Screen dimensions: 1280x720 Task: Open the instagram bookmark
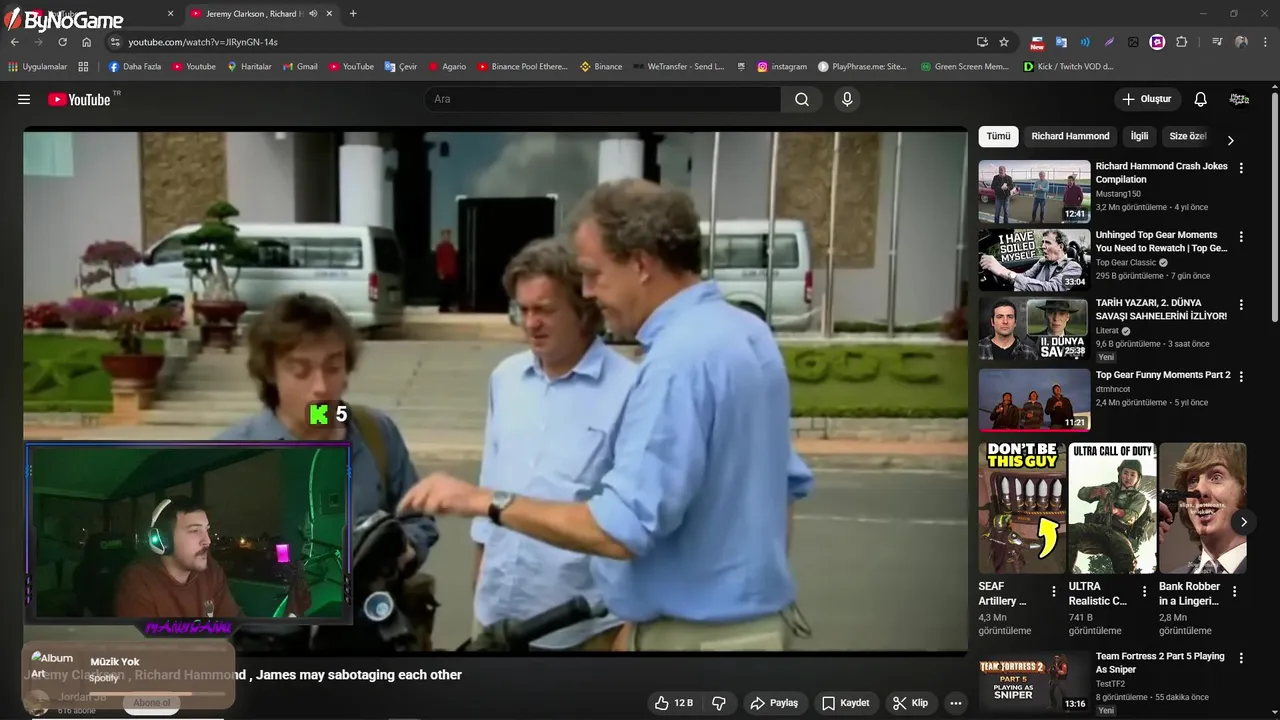pos(782,67)
